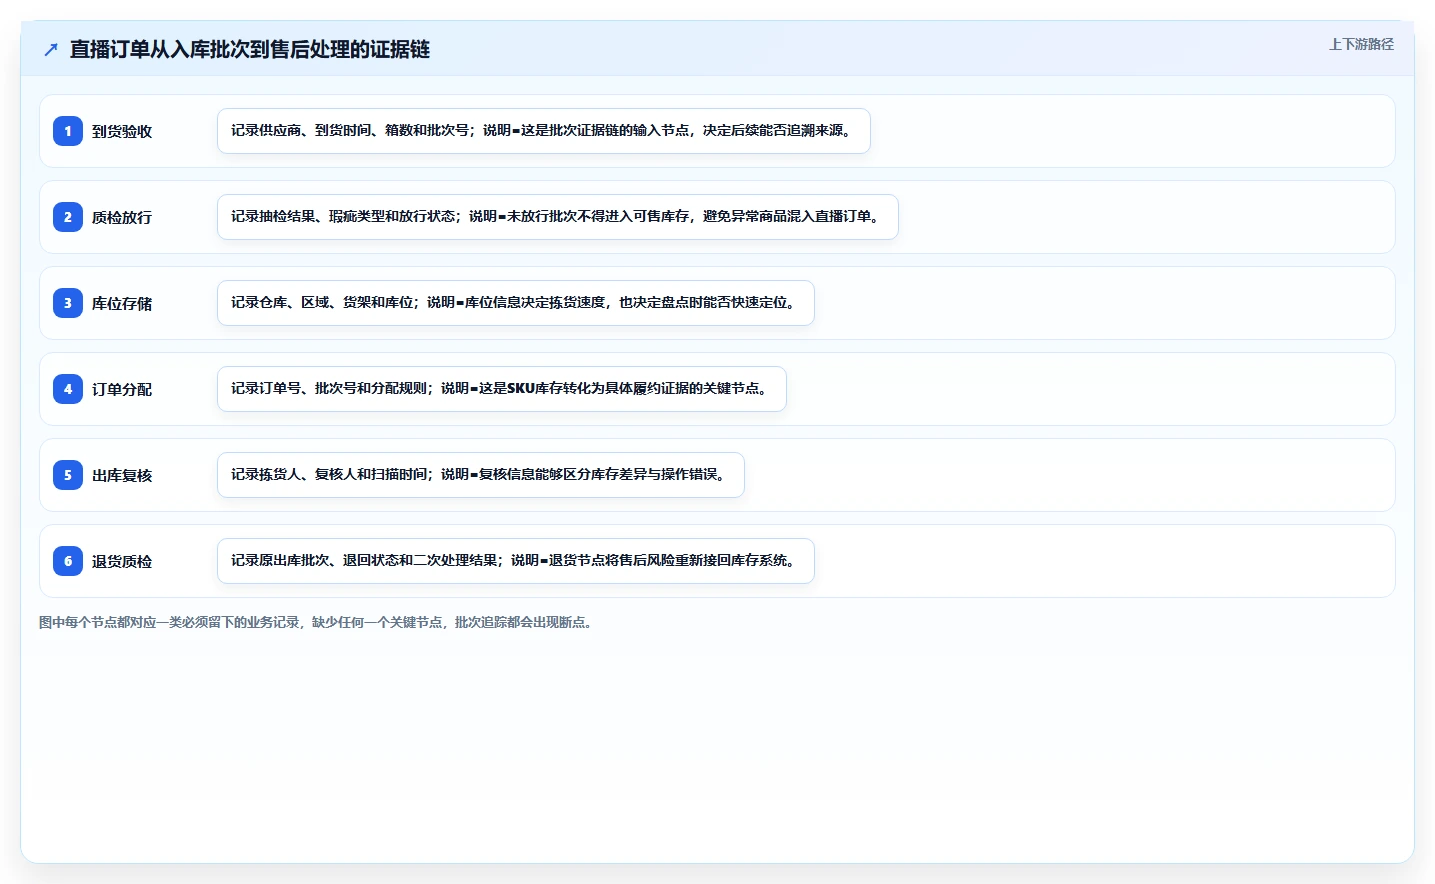1435x884 pixels.
Task: Click the 质检放行 node label
Action: click(x=122, y=217)
